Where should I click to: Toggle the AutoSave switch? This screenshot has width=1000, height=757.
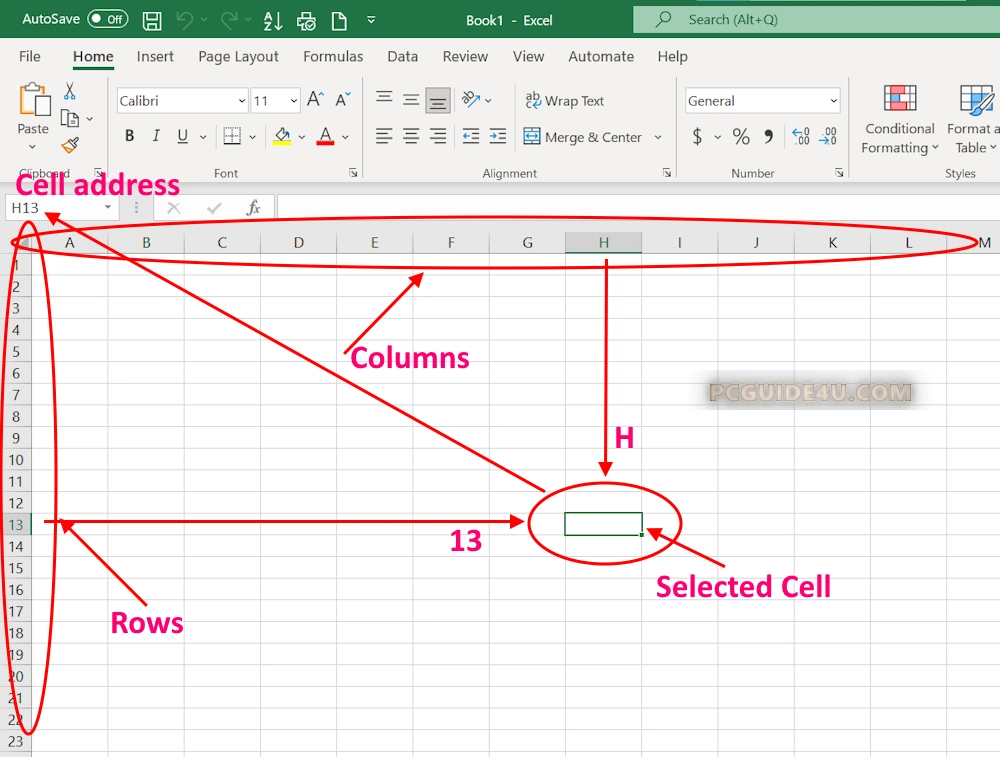[x=107, y=19]
